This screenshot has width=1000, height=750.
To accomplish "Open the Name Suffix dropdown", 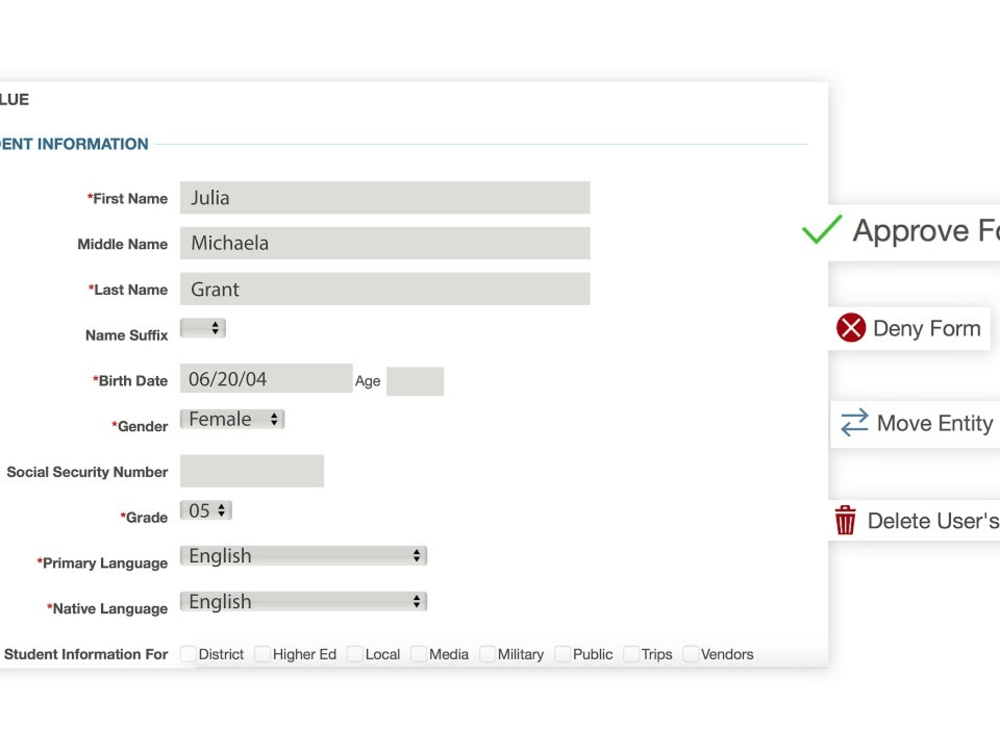I will click(x=203, y=328).
